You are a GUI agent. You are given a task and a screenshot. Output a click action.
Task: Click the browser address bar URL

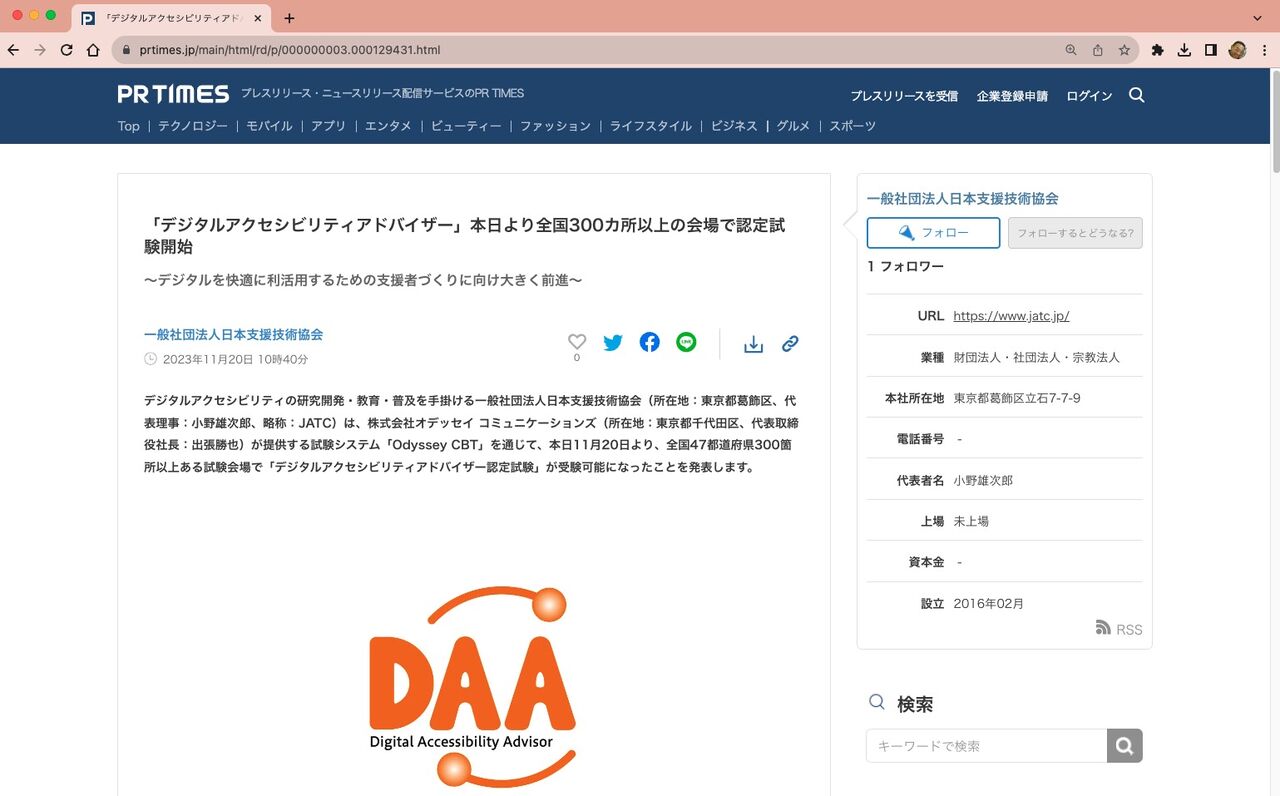tap(290, 50)
